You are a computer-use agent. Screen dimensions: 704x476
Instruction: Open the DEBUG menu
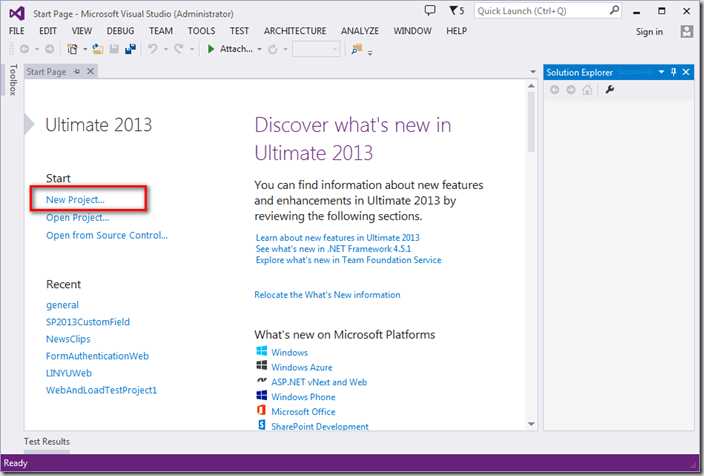120,31
